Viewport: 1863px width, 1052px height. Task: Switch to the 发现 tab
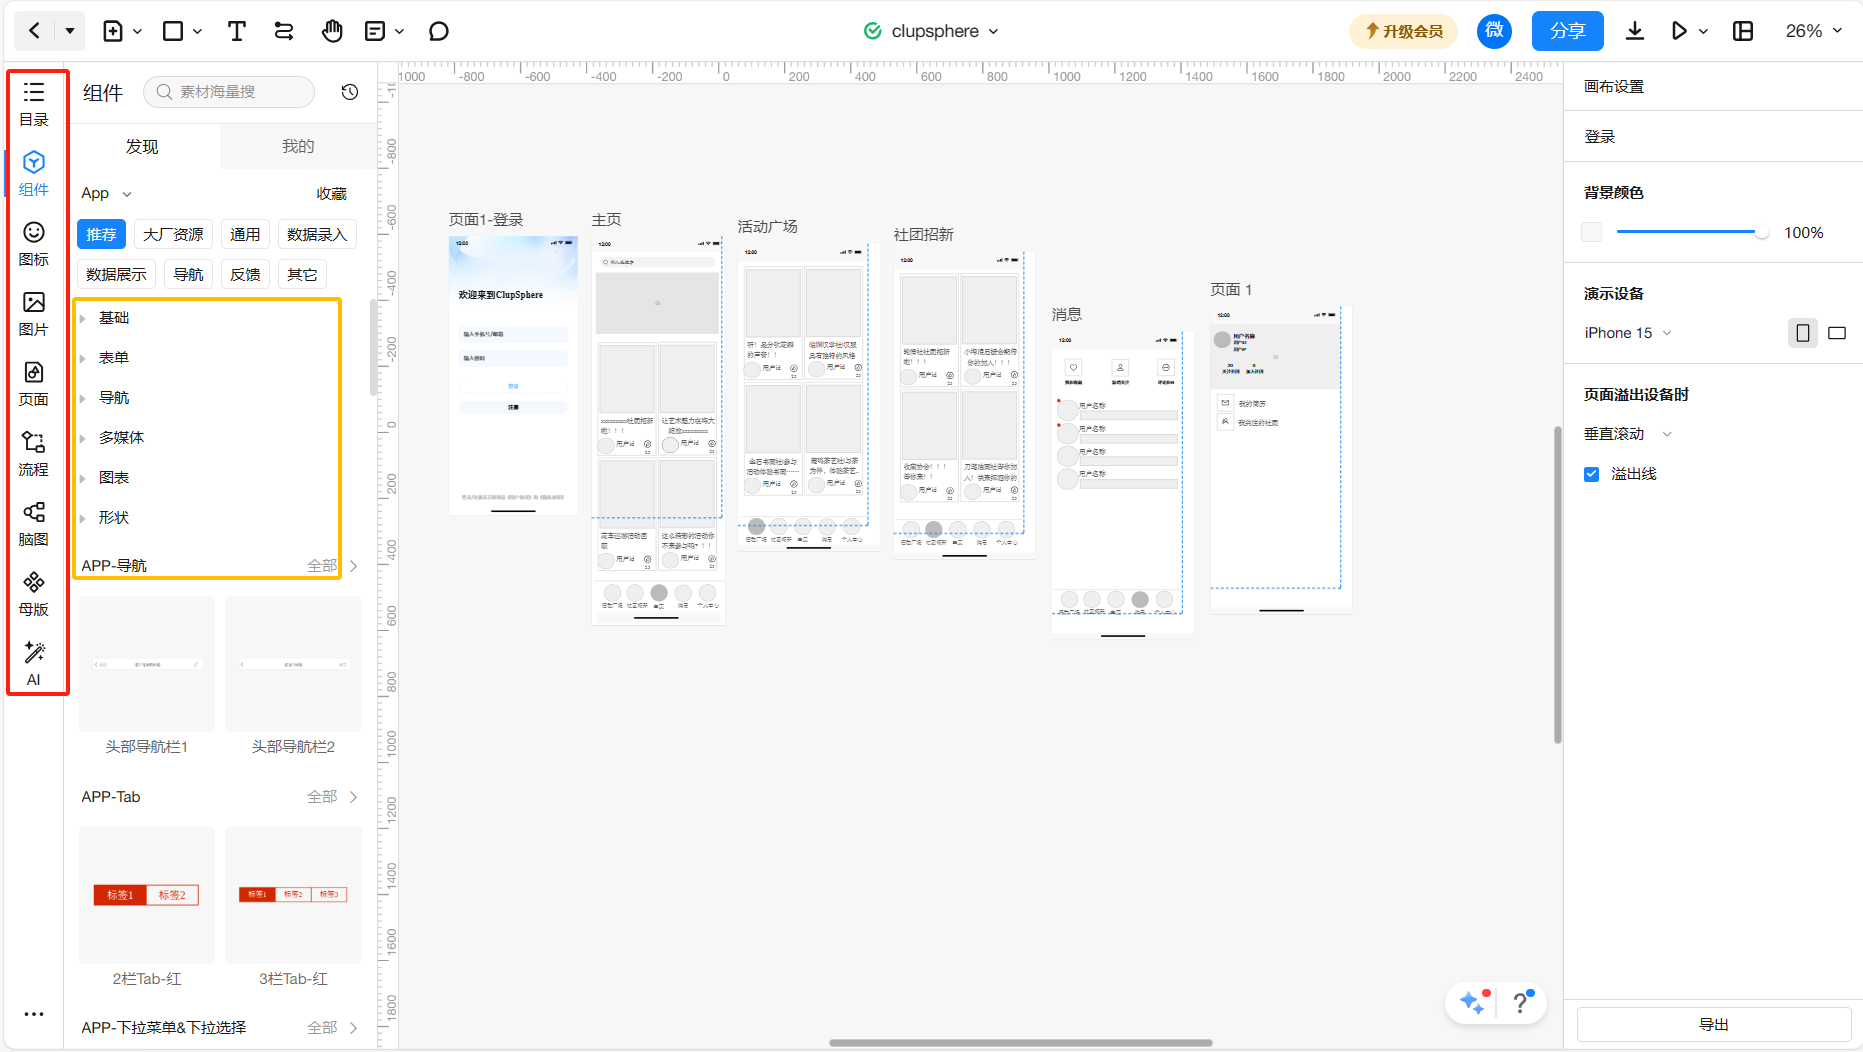[x=142, y=146]
